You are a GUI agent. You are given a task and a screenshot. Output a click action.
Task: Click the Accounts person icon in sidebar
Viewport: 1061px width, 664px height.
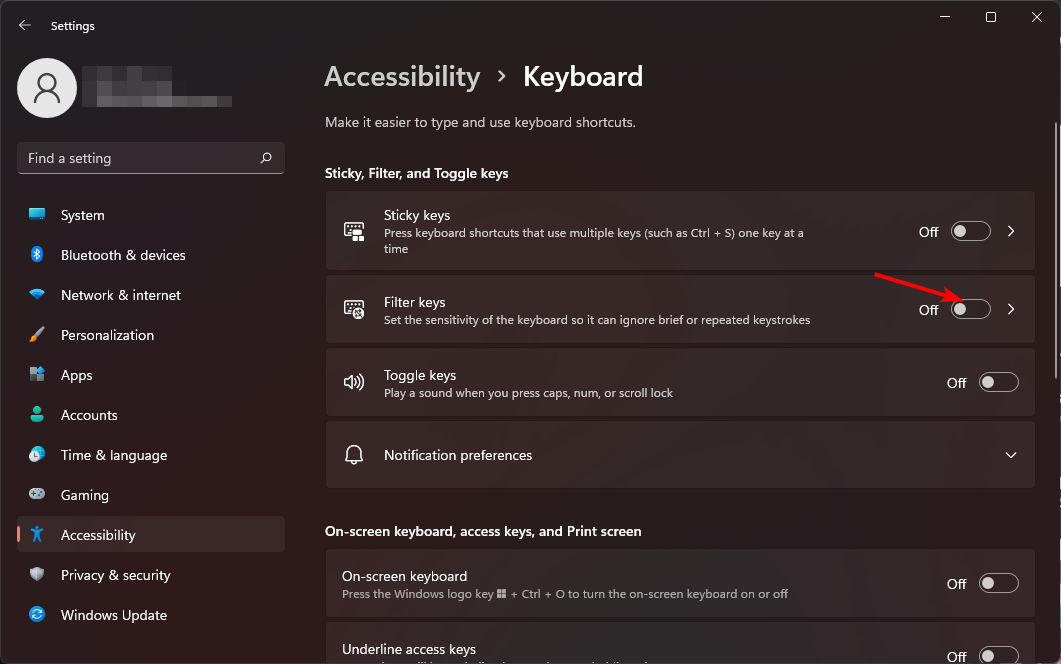click(x=37, y=414)
